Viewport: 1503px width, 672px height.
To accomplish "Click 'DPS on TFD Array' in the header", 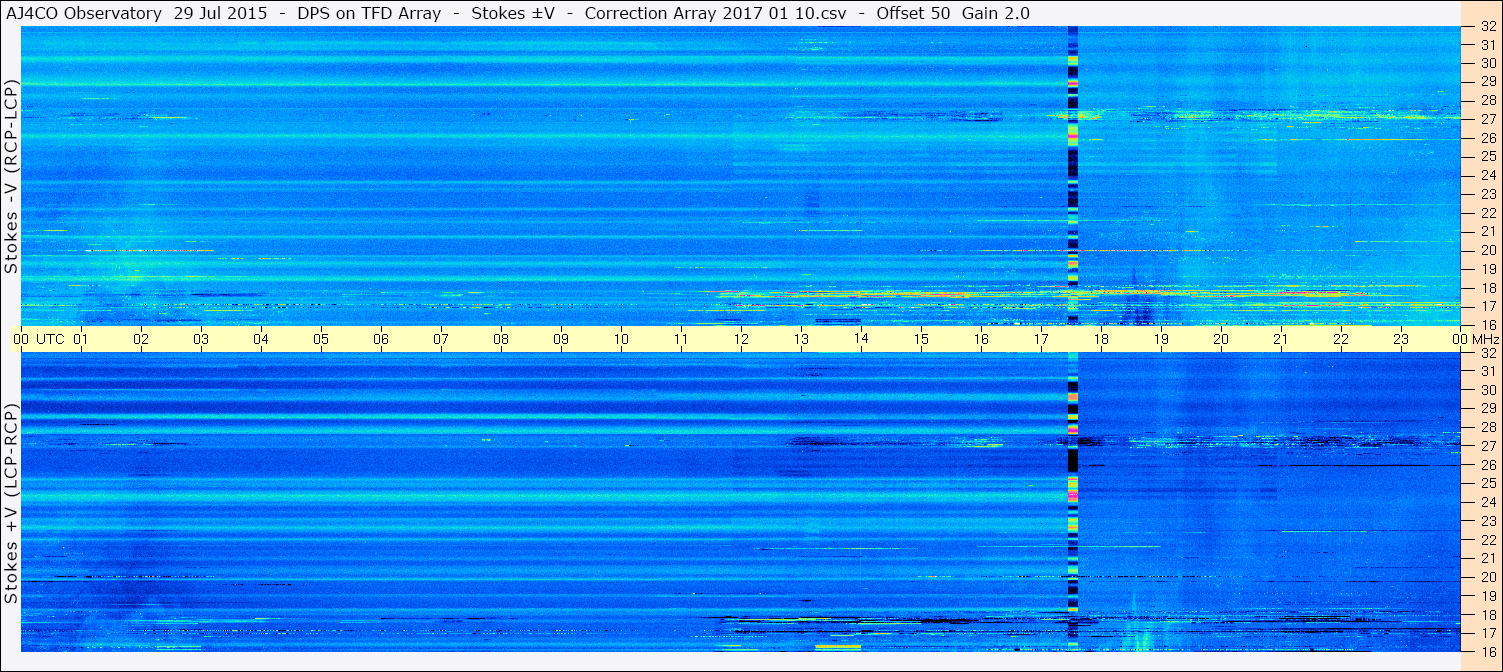I will [x=369, y=13].
